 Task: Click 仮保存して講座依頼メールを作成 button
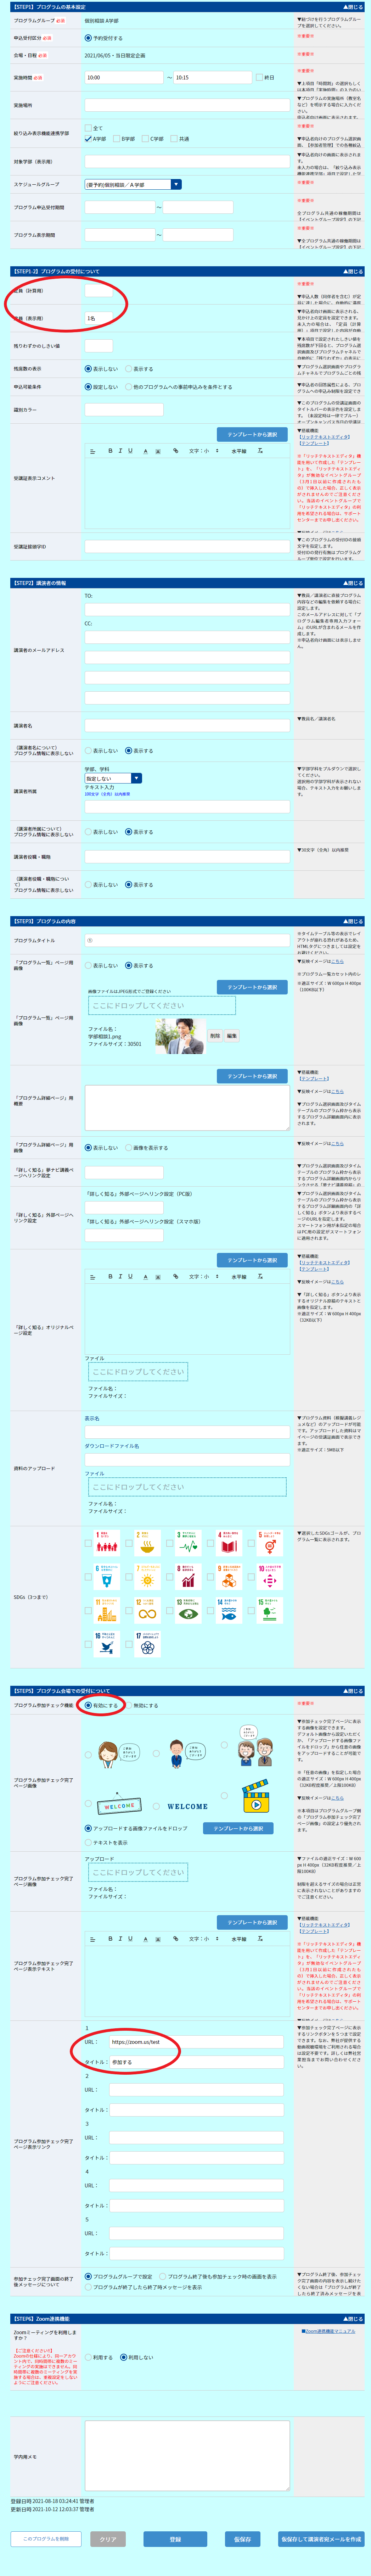[x=321, y=2539]
